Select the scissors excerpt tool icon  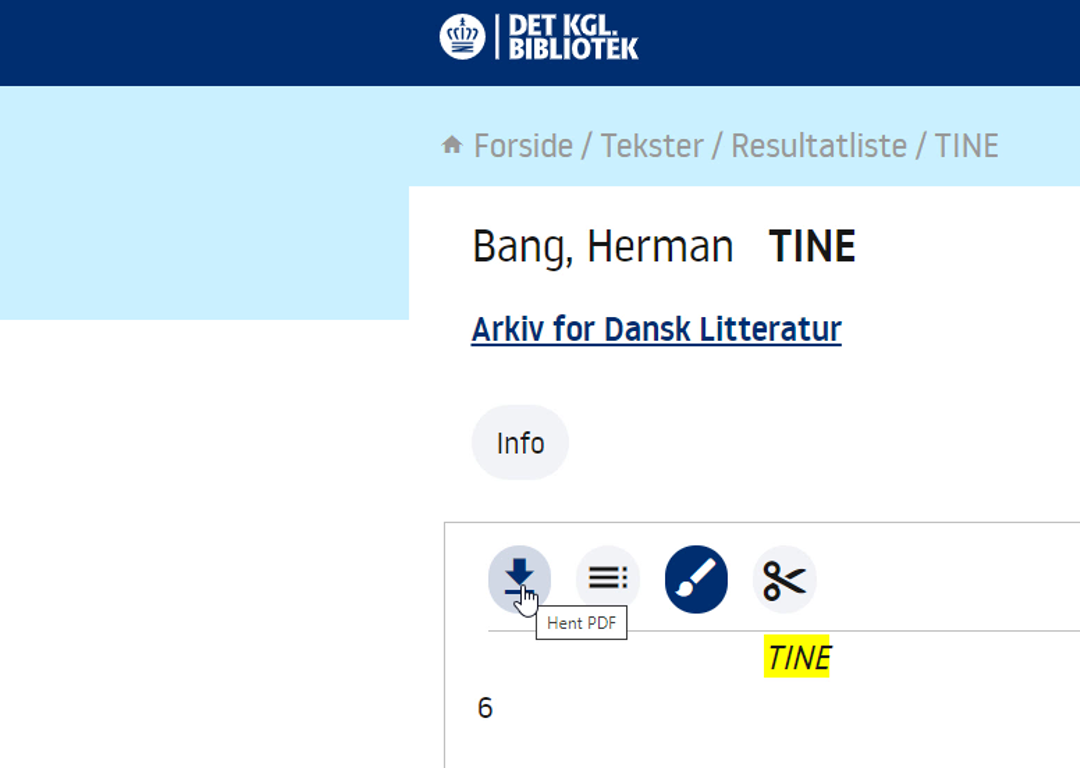tap(784, 579)
